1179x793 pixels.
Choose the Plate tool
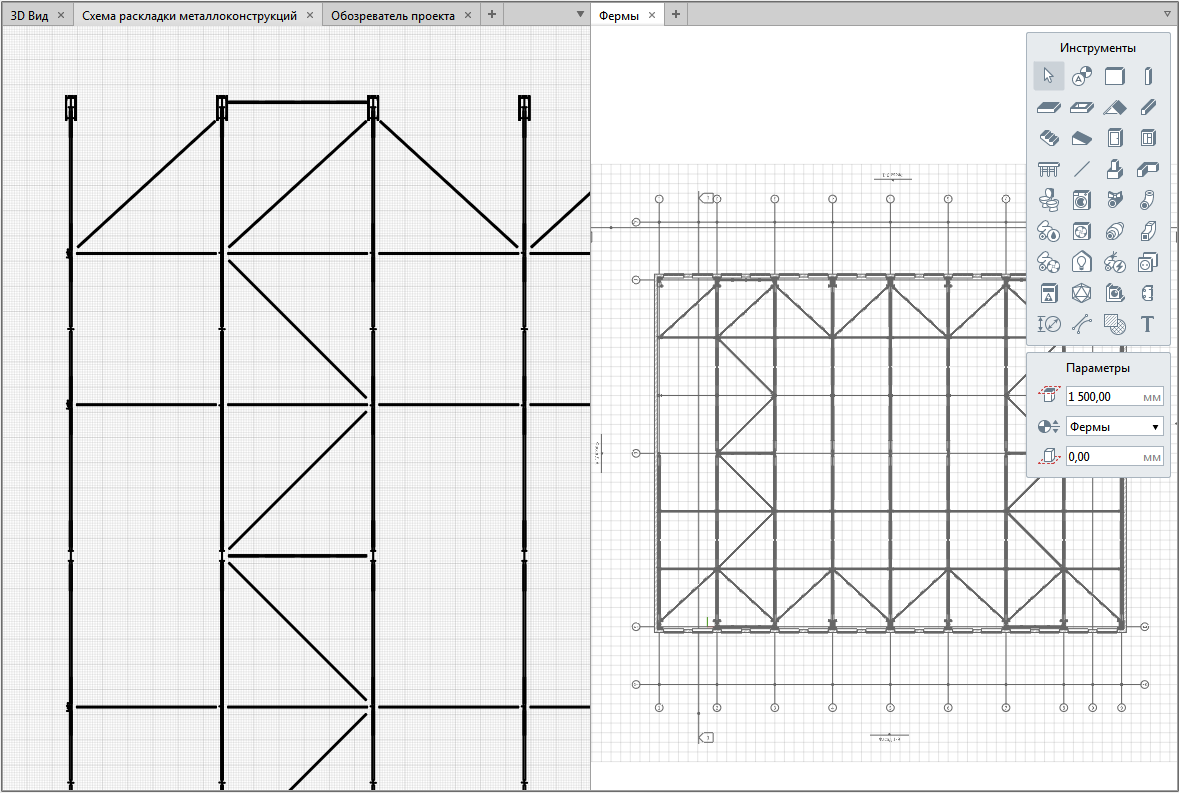(1147, 293)
